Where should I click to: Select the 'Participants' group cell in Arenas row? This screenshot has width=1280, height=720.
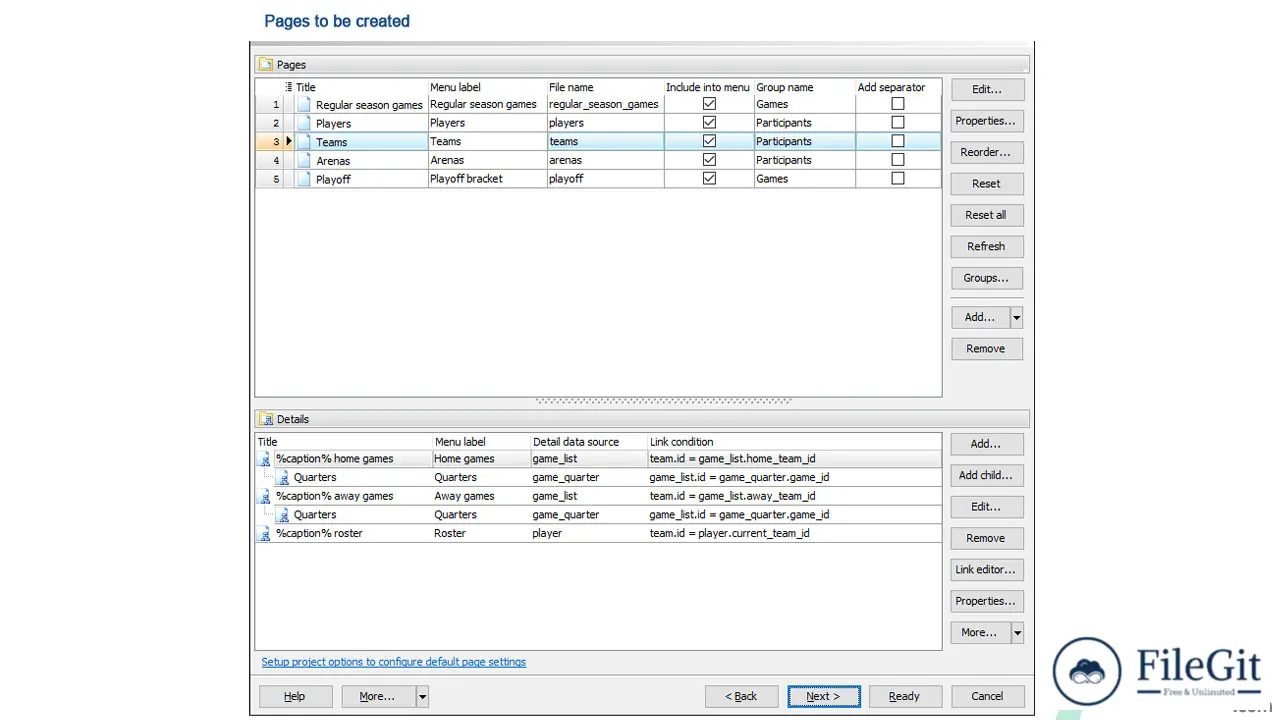[804, 160]
